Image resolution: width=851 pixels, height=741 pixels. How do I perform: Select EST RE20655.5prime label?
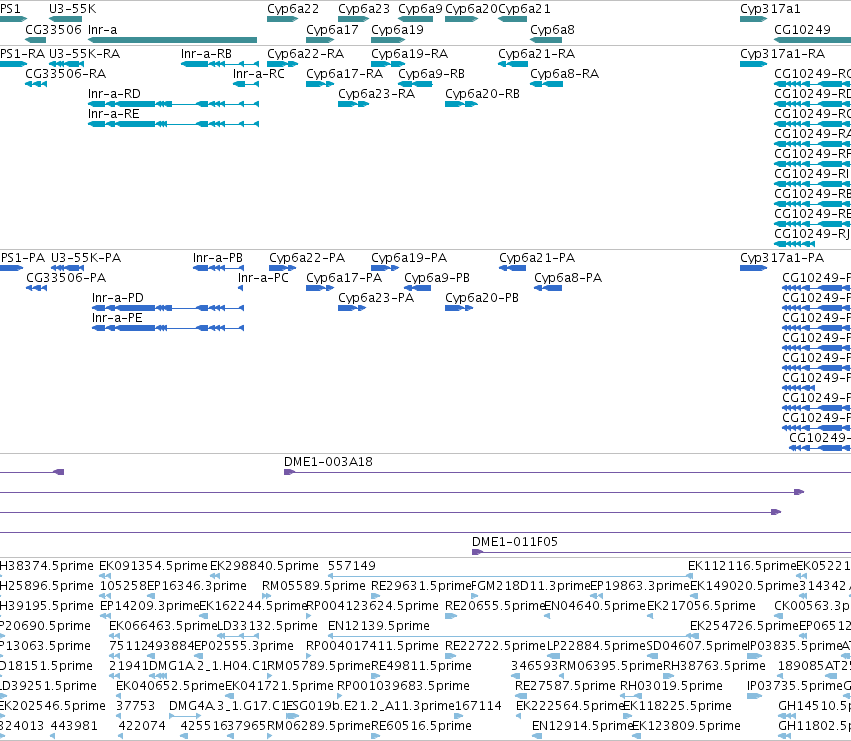494,606
